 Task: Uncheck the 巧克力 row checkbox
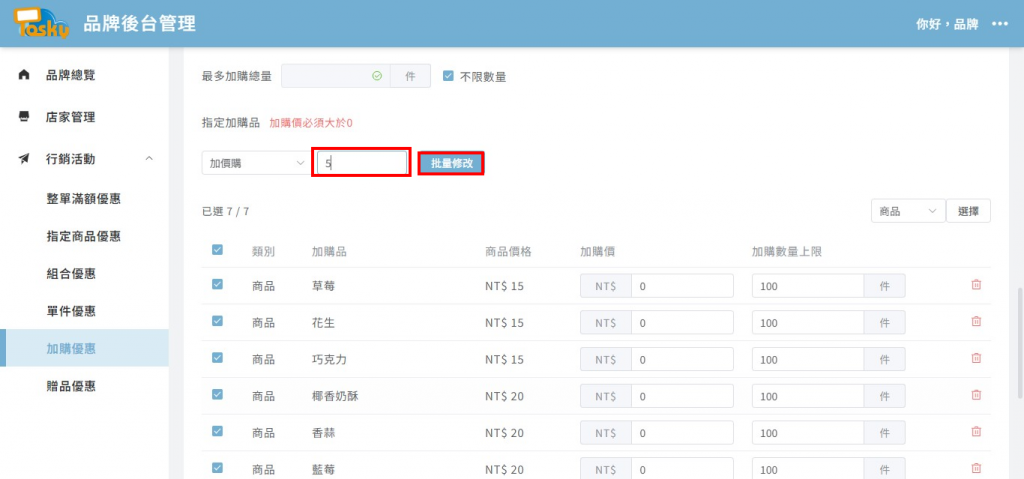pyautogui.click(x=217, y=357)
